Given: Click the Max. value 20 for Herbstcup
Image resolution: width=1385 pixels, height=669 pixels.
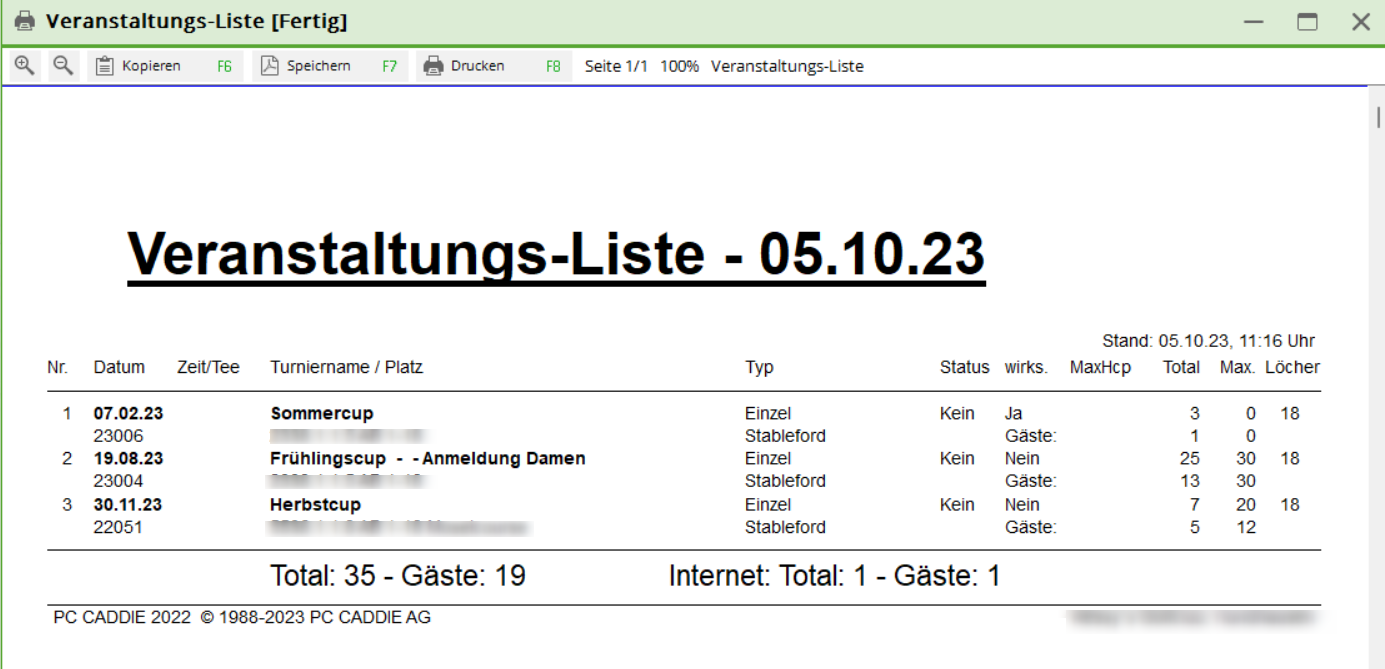Looking at the screenshot, I should (x=1246, y=504).
